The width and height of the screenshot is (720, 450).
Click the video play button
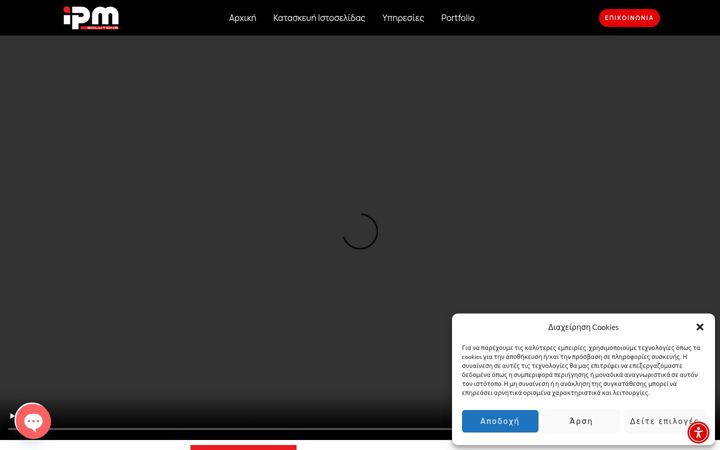[x=12, y=416]
